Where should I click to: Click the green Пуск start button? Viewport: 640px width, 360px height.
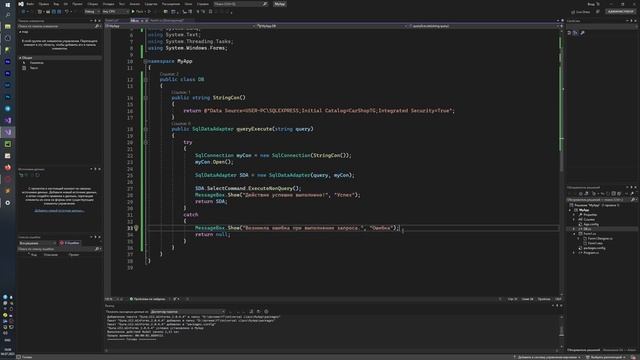[x=137, y=12]
